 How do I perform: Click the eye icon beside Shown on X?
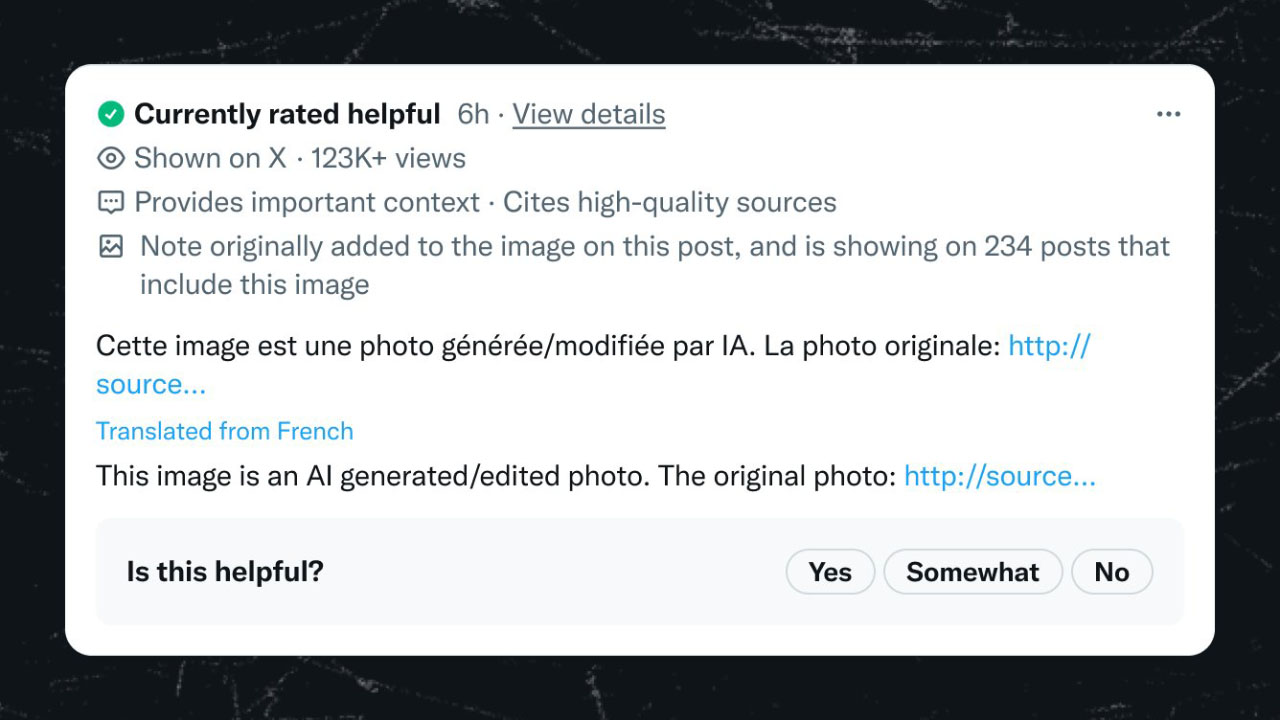[111, 158]
